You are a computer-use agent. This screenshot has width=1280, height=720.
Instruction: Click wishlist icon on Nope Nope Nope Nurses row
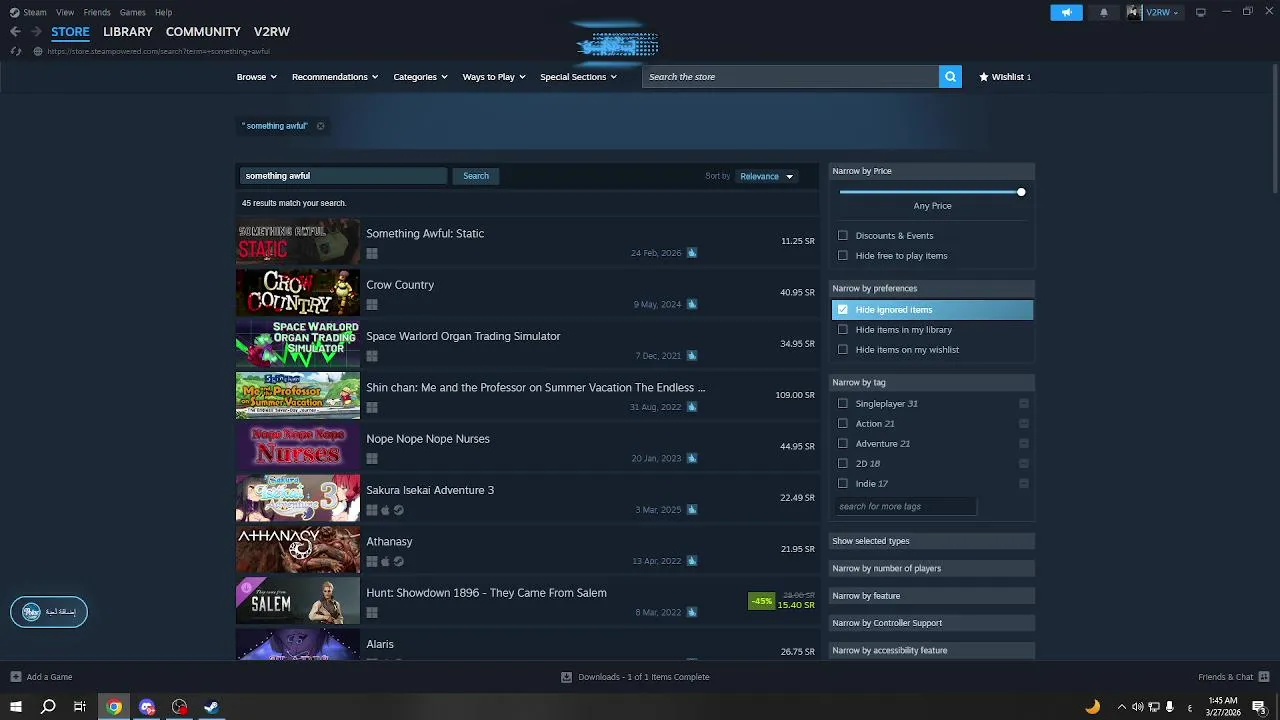pyautogui.click(x=691, y=458)
